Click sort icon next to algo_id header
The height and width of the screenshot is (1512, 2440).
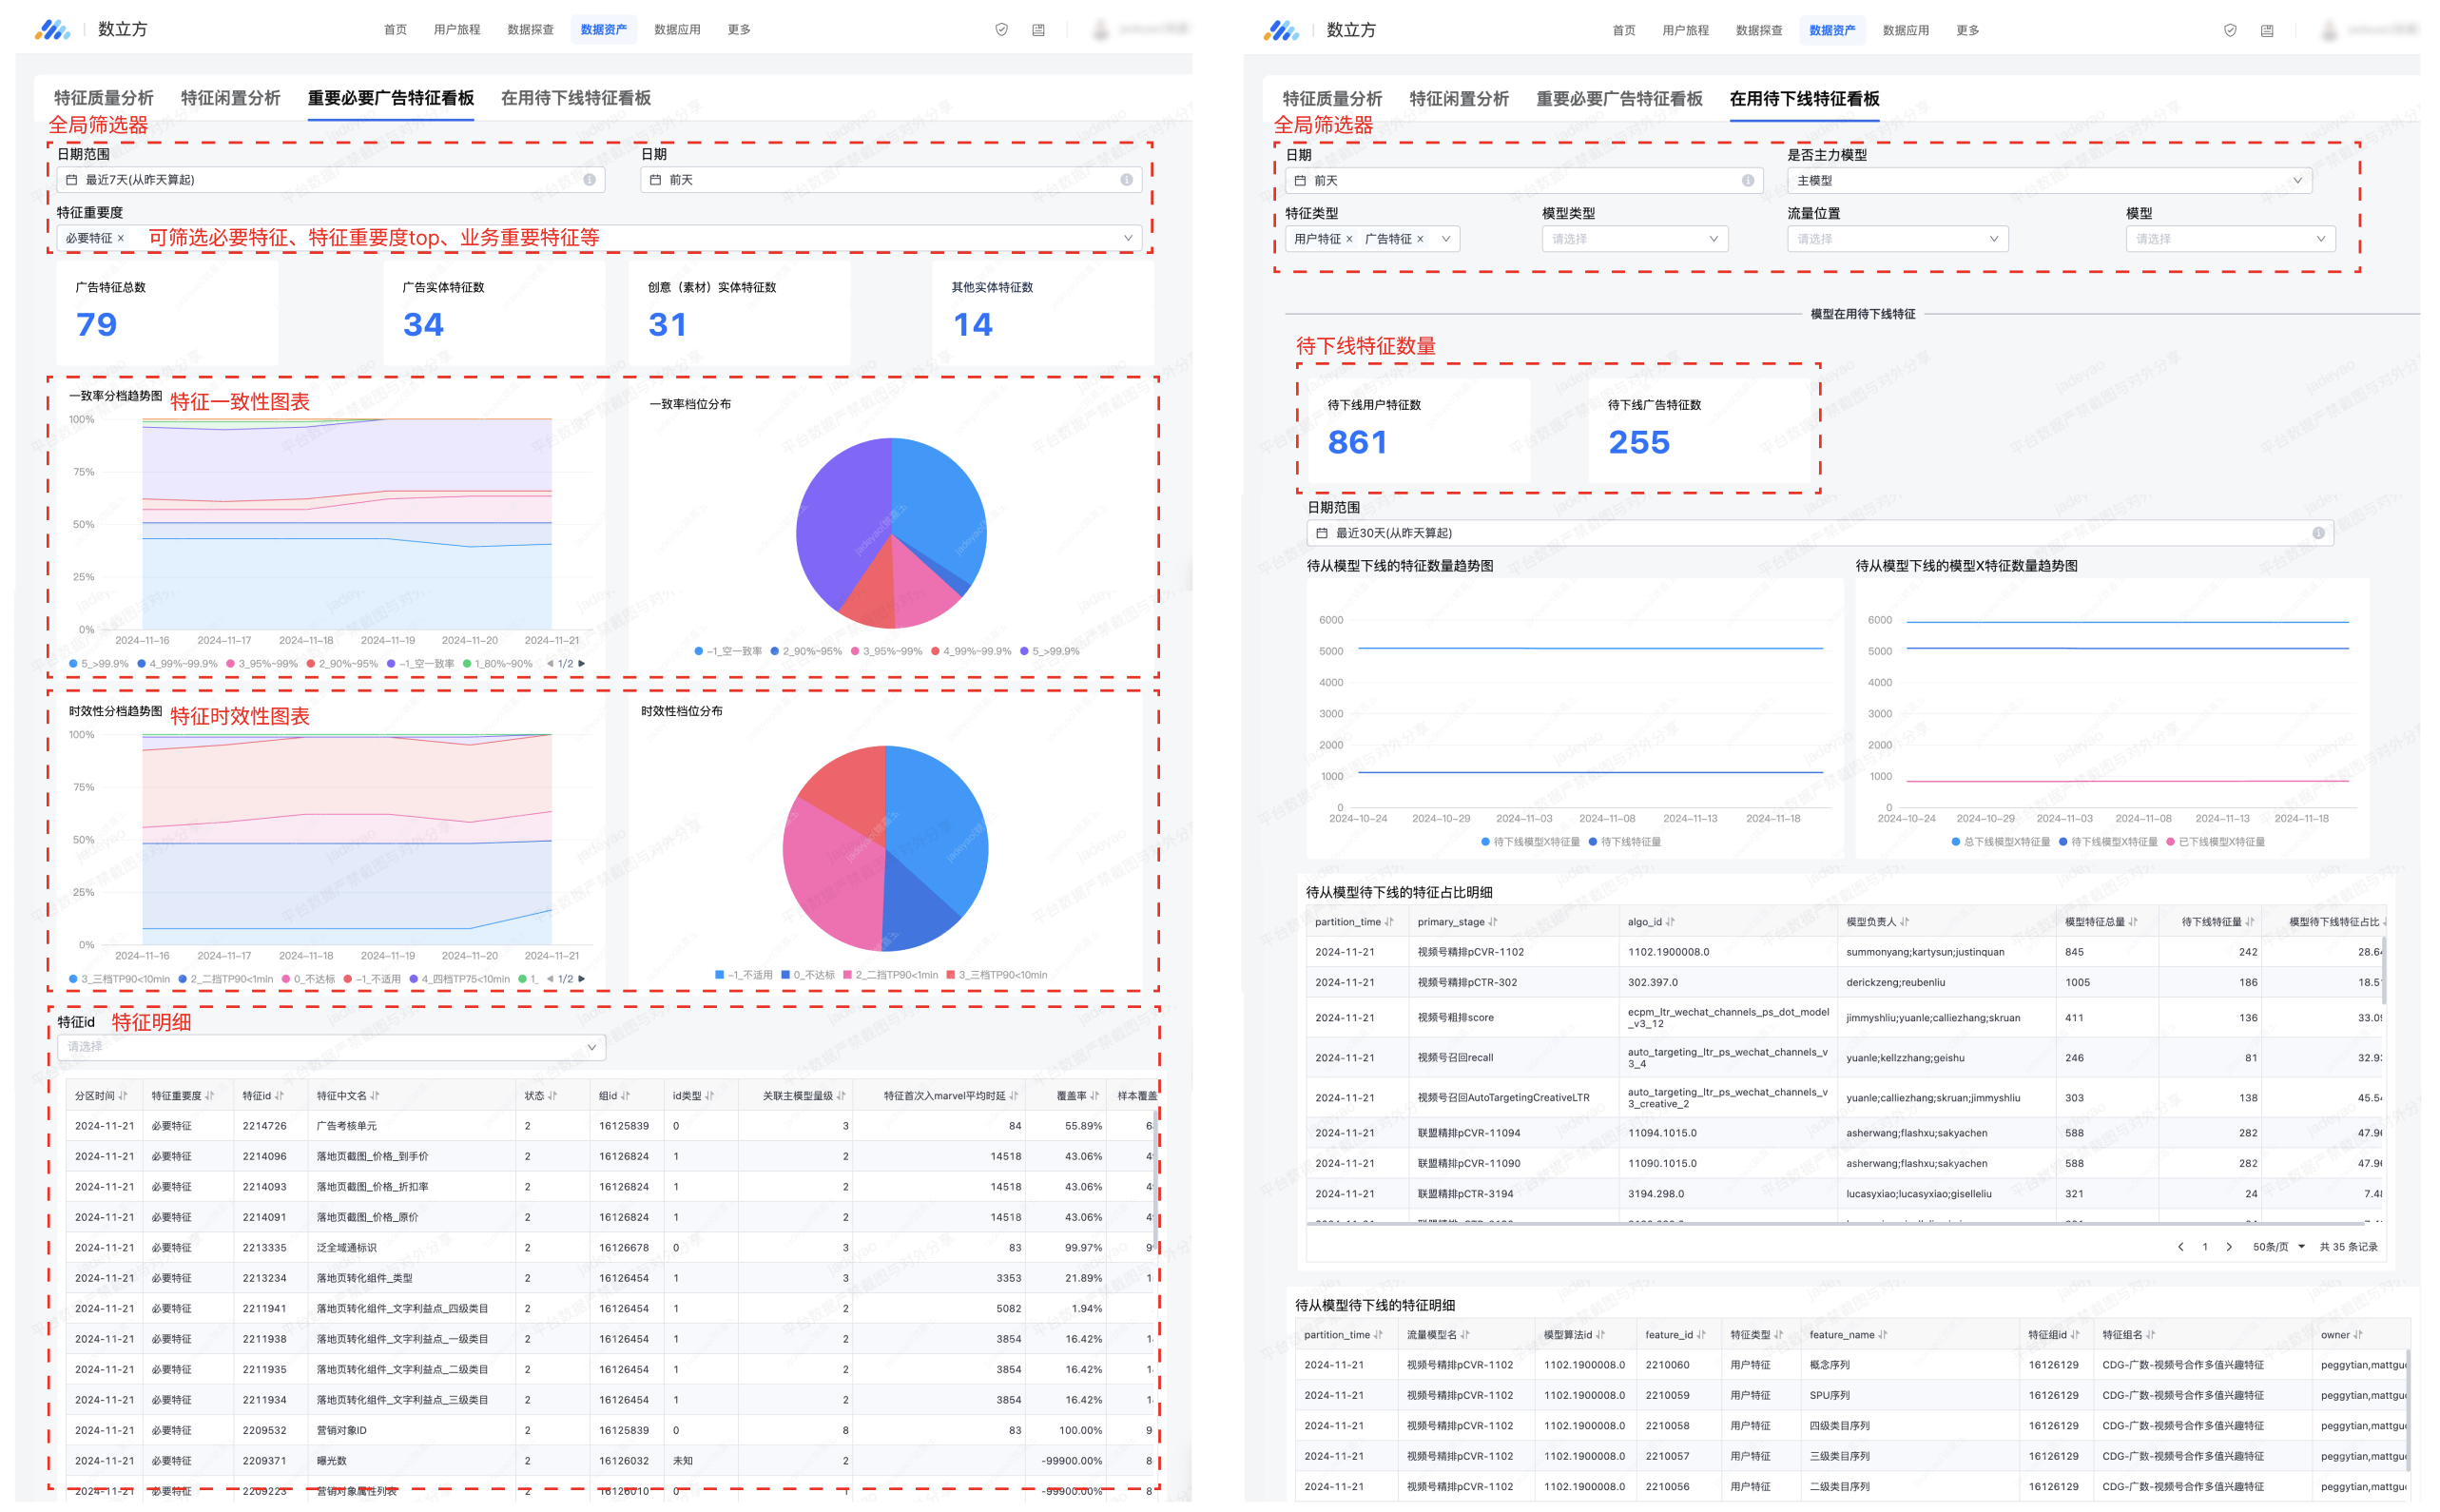[x=1670, y=922]
